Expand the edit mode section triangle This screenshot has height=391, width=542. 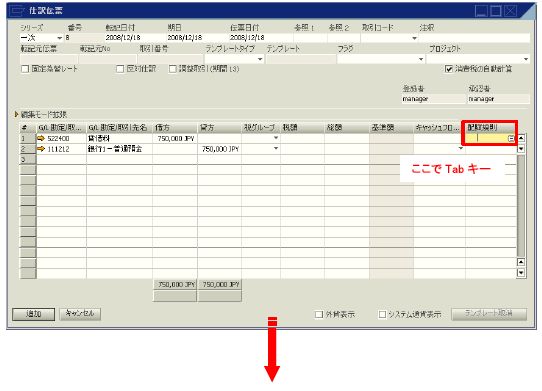pyautogui.click(x=16, y=114)
